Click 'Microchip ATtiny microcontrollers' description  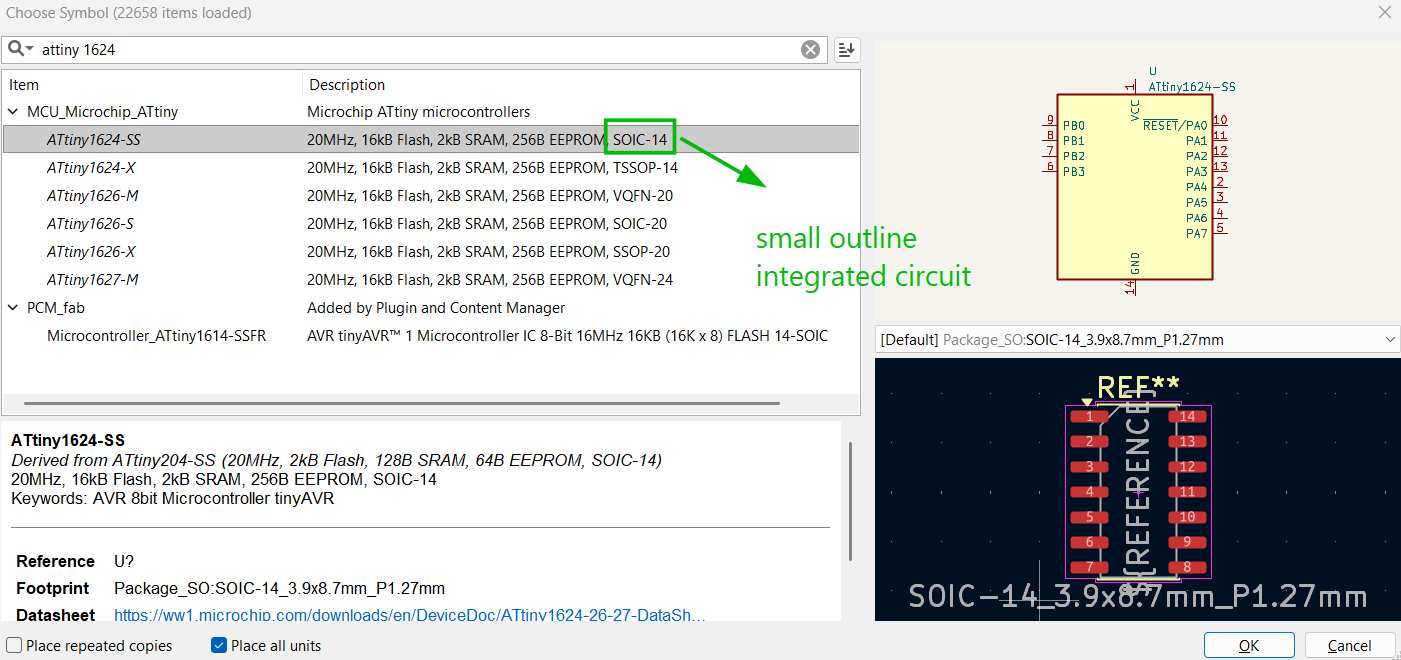[418, 112]
